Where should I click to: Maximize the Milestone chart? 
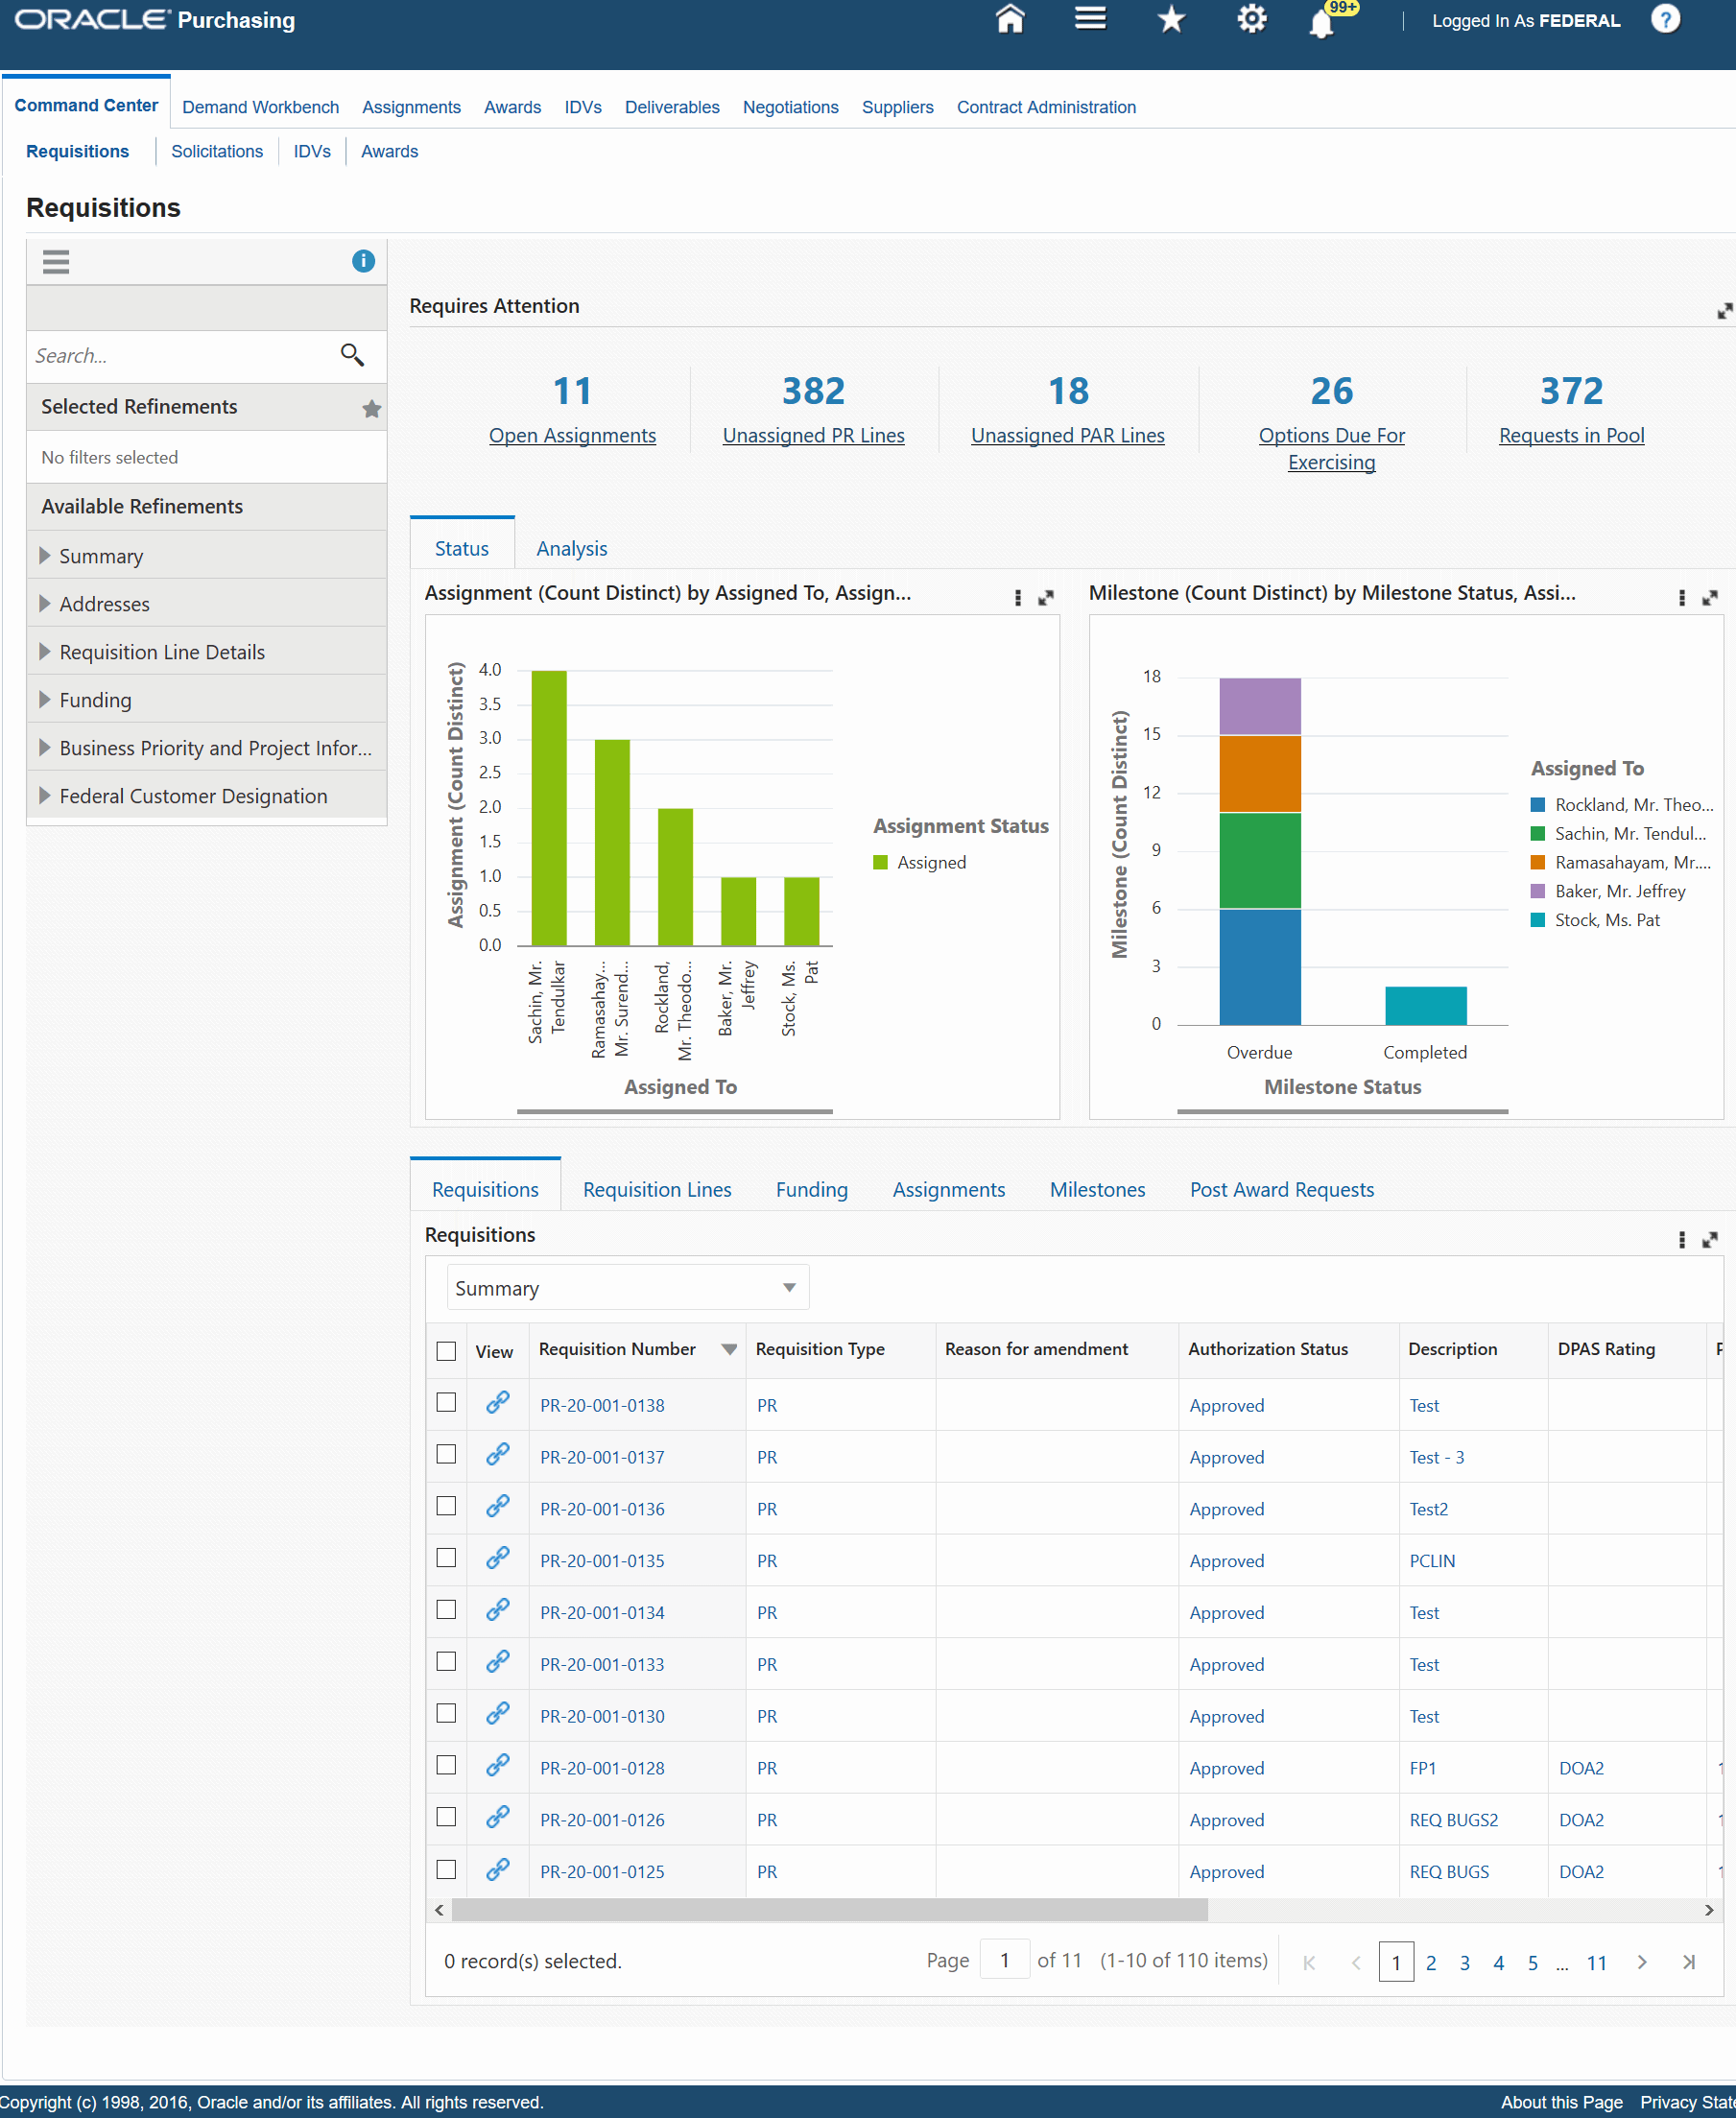1710,597
